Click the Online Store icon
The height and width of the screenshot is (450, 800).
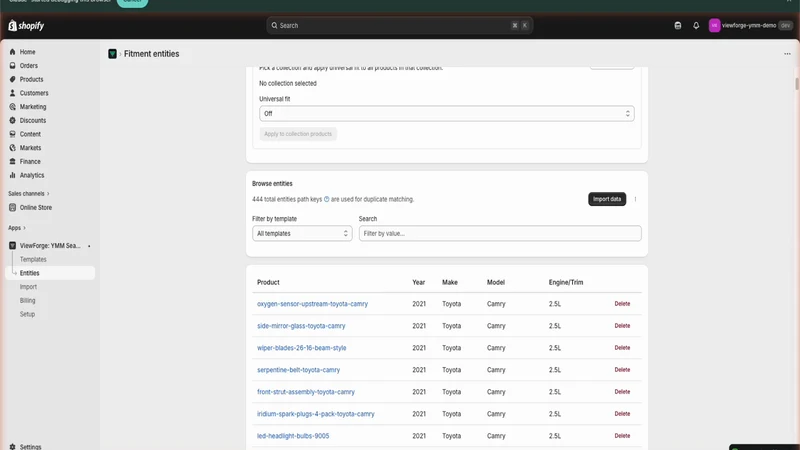pos(13,208)
